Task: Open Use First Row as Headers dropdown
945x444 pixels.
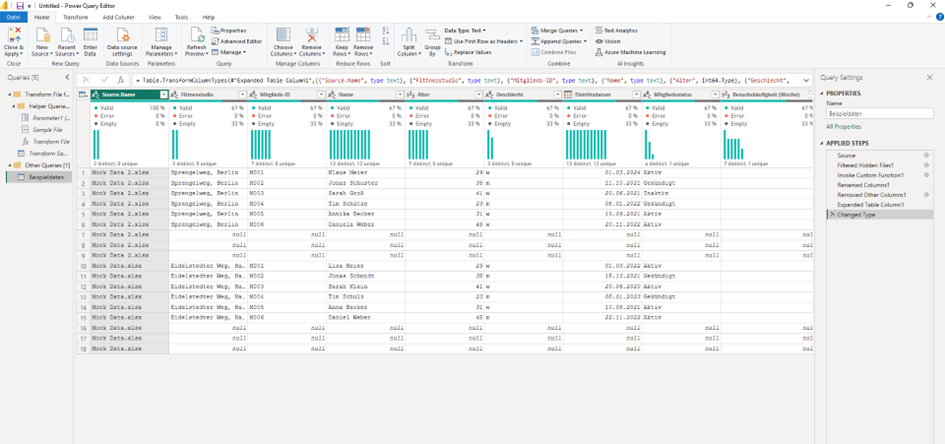Action: pos(484,42)
